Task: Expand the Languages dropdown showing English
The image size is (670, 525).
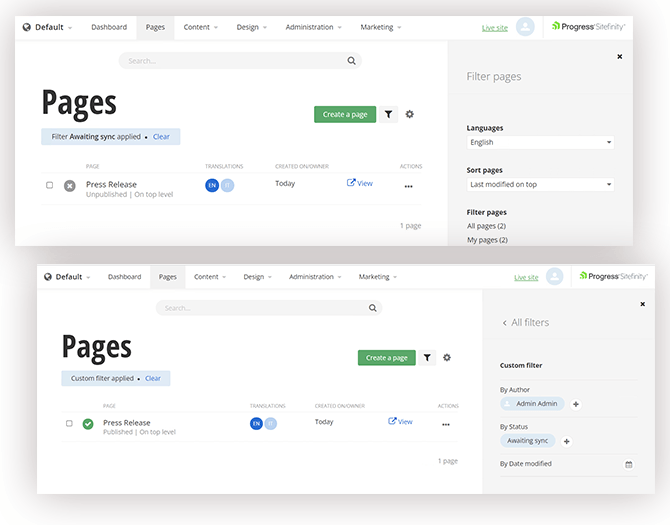Action: coord(540,143)
